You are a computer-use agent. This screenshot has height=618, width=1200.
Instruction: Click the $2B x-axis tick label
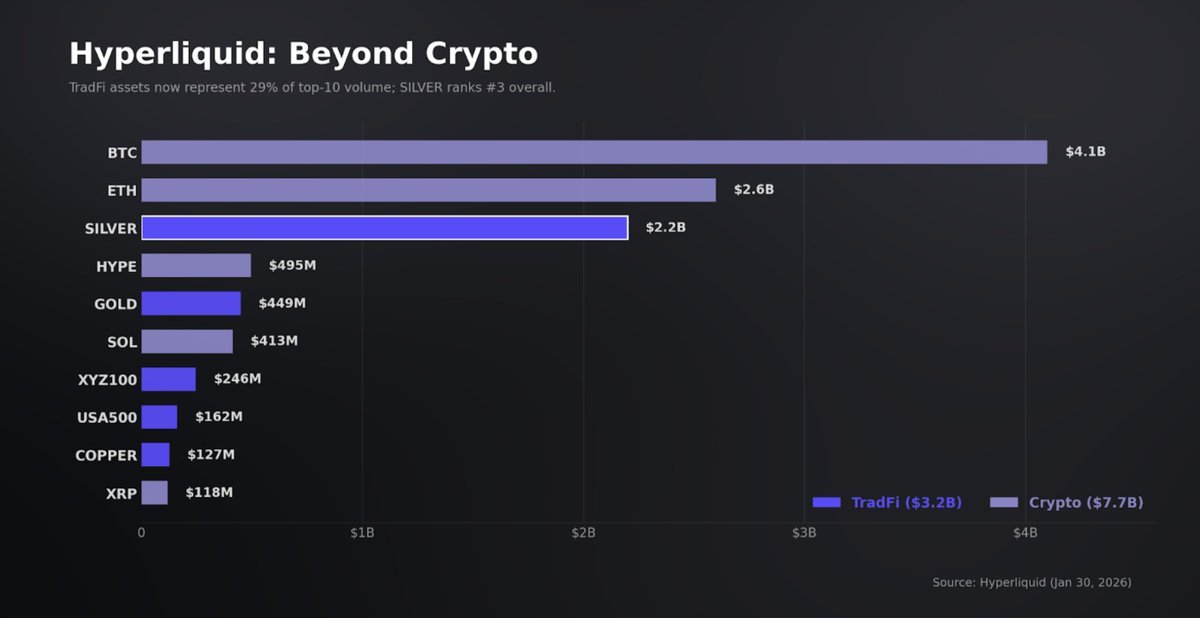(x=583, y=533)
